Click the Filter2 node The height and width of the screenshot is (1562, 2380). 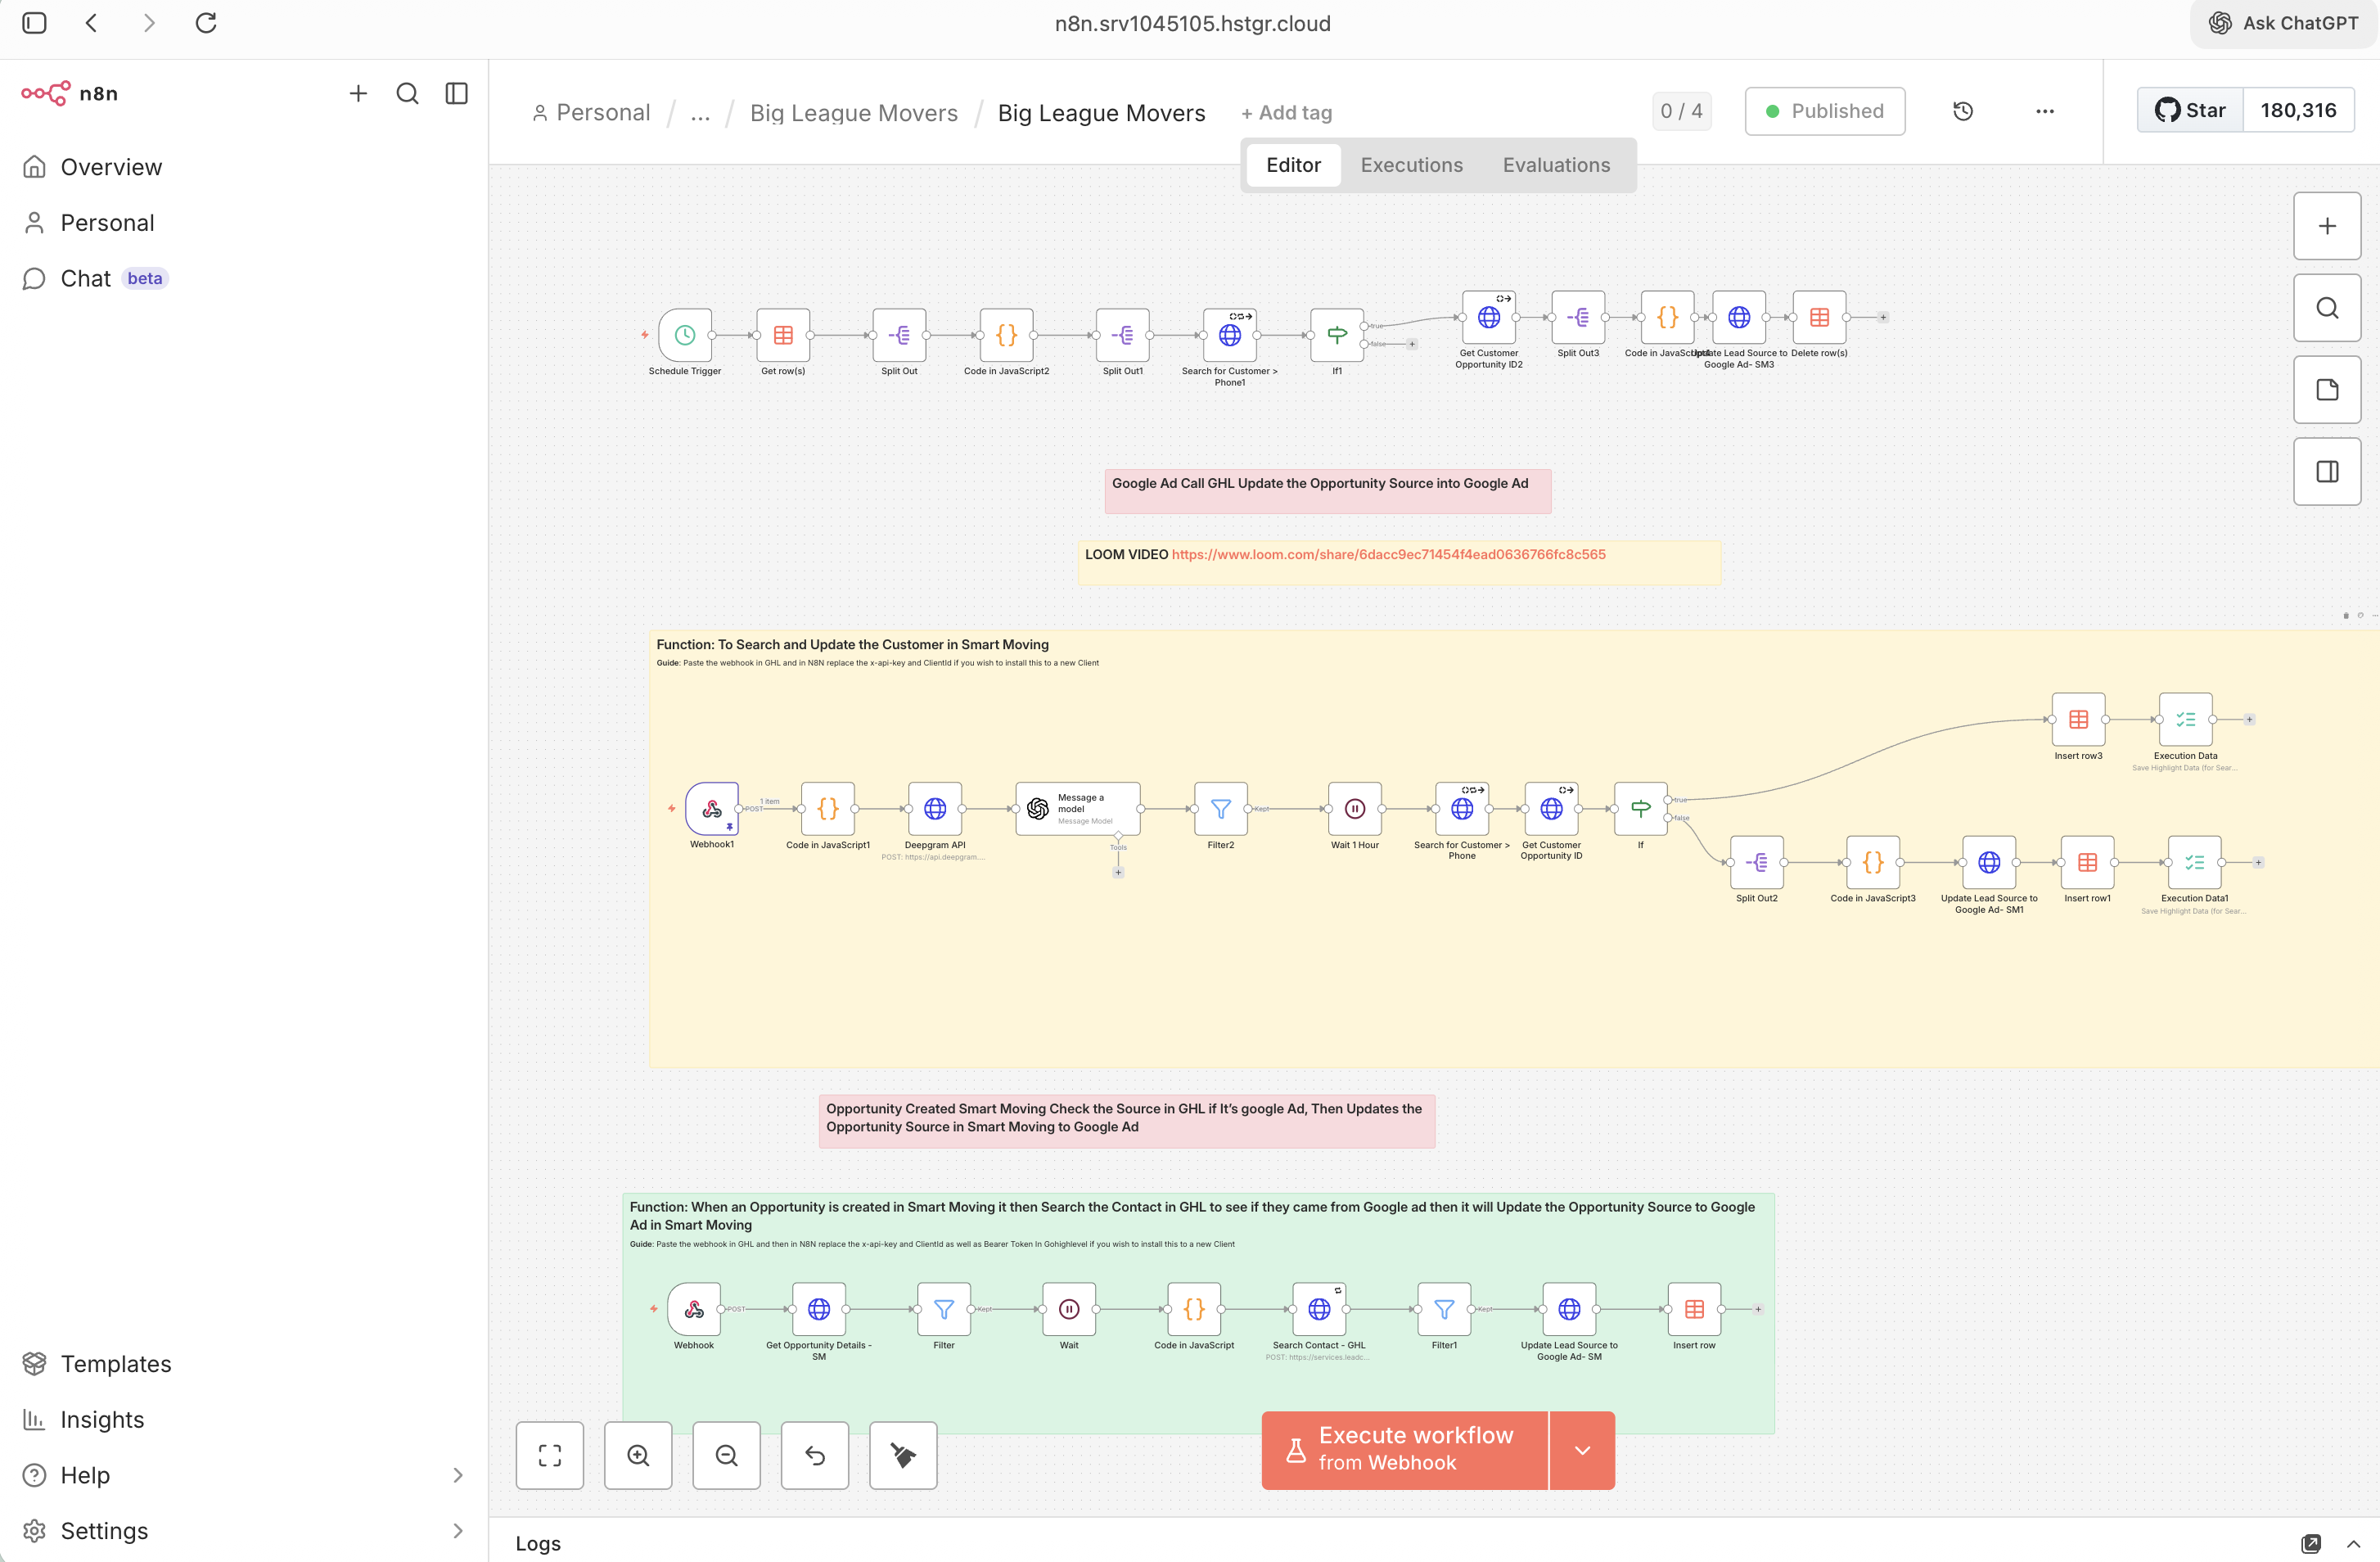click(x=1221, y=809)
